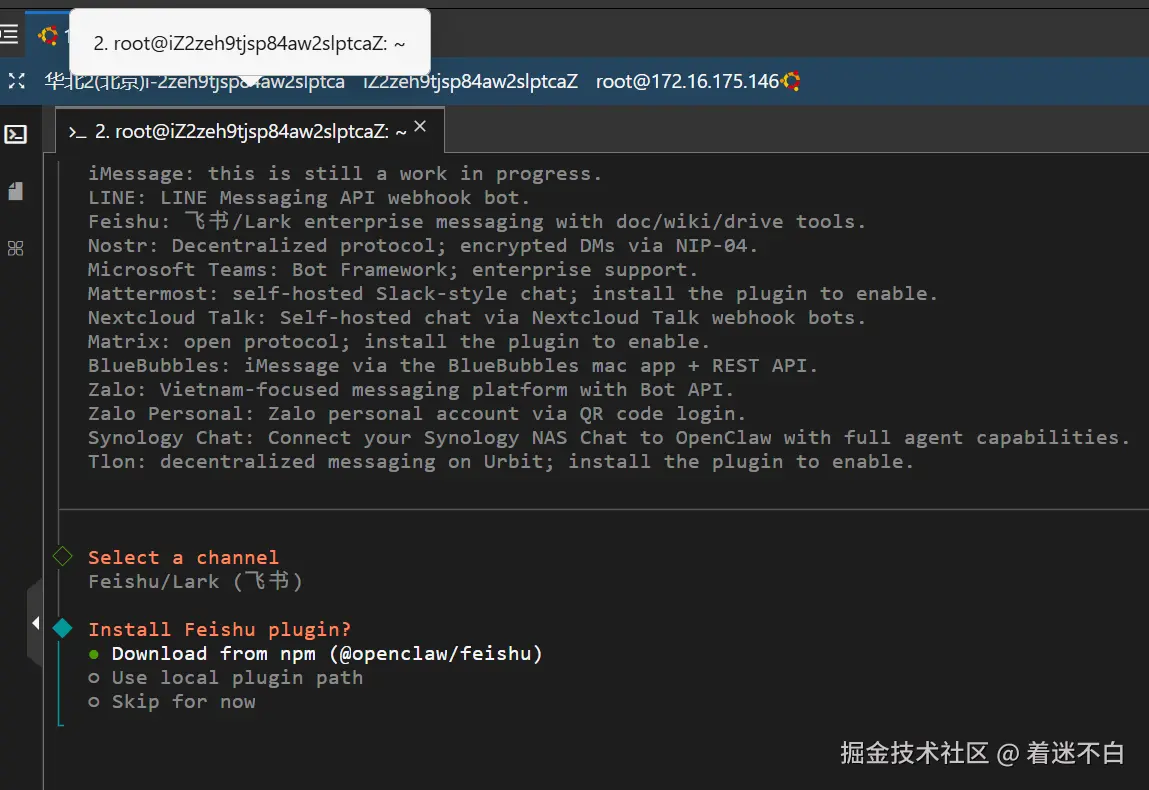This screenshot has height=790, width=1149.
Task: Collapse sidebar with left arrow handle
Action: 34,623
